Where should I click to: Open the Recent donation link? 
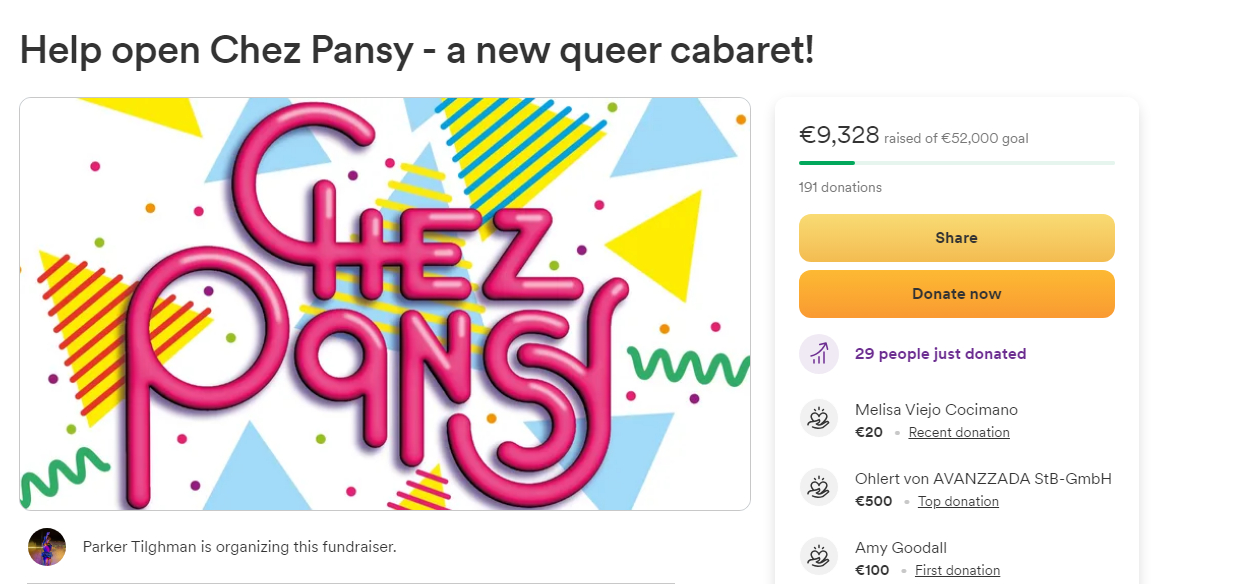[x=959, y=433]
